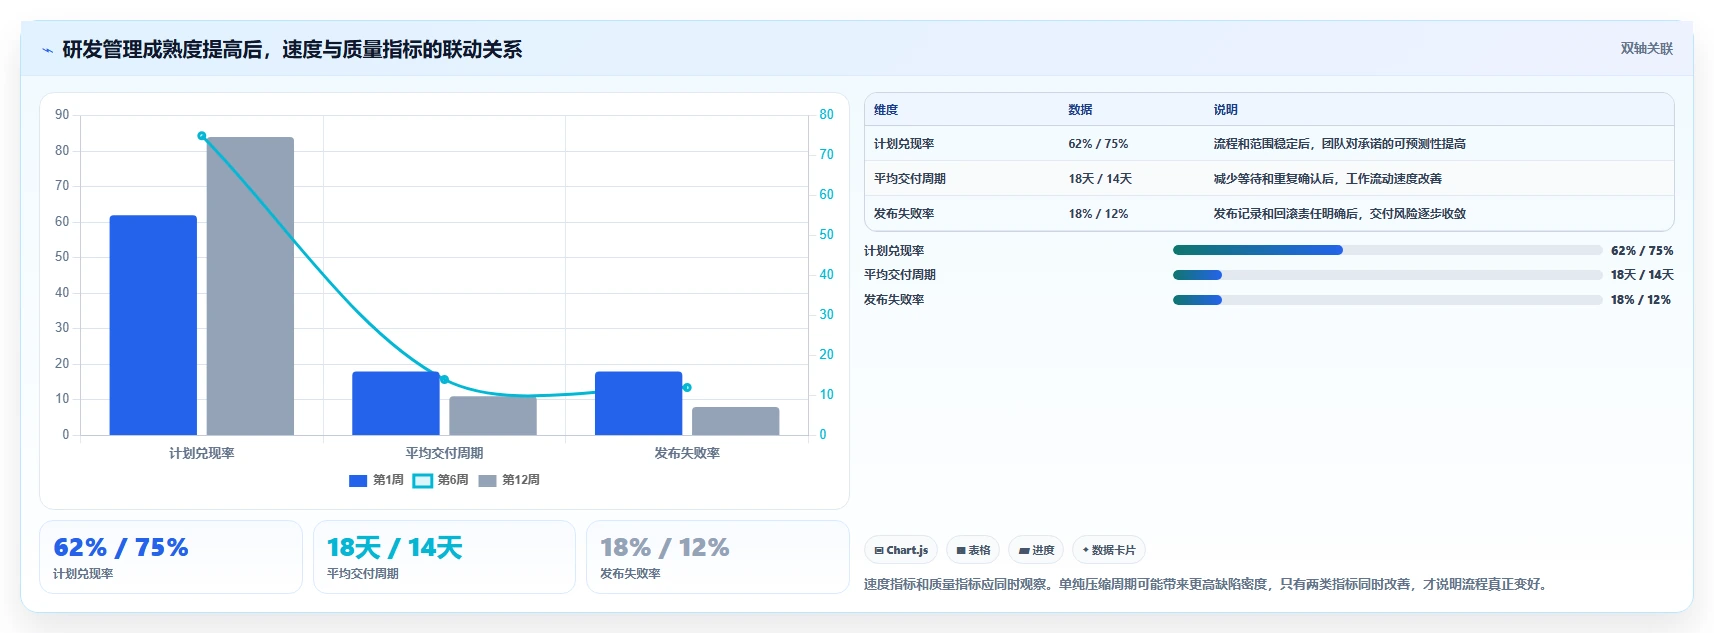This screenshot has height=633, width=1714.
Task: Click the small blue icon beside the panel title
Action: (x=47, y=50)
